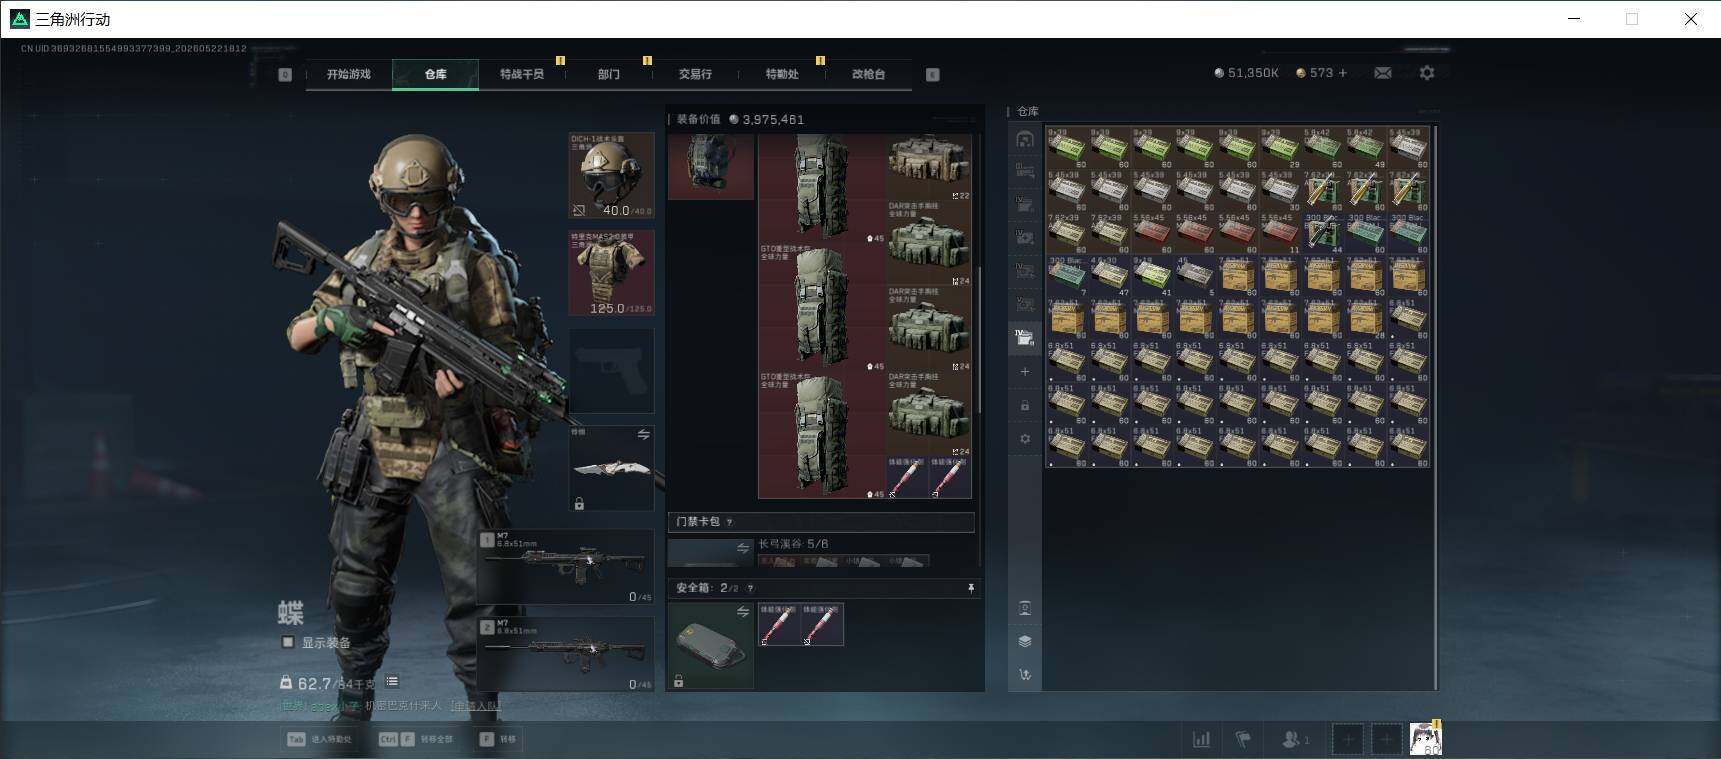
Task: Click the sort icon at warehouse sidebar bottom
Action: point(1025,675)
